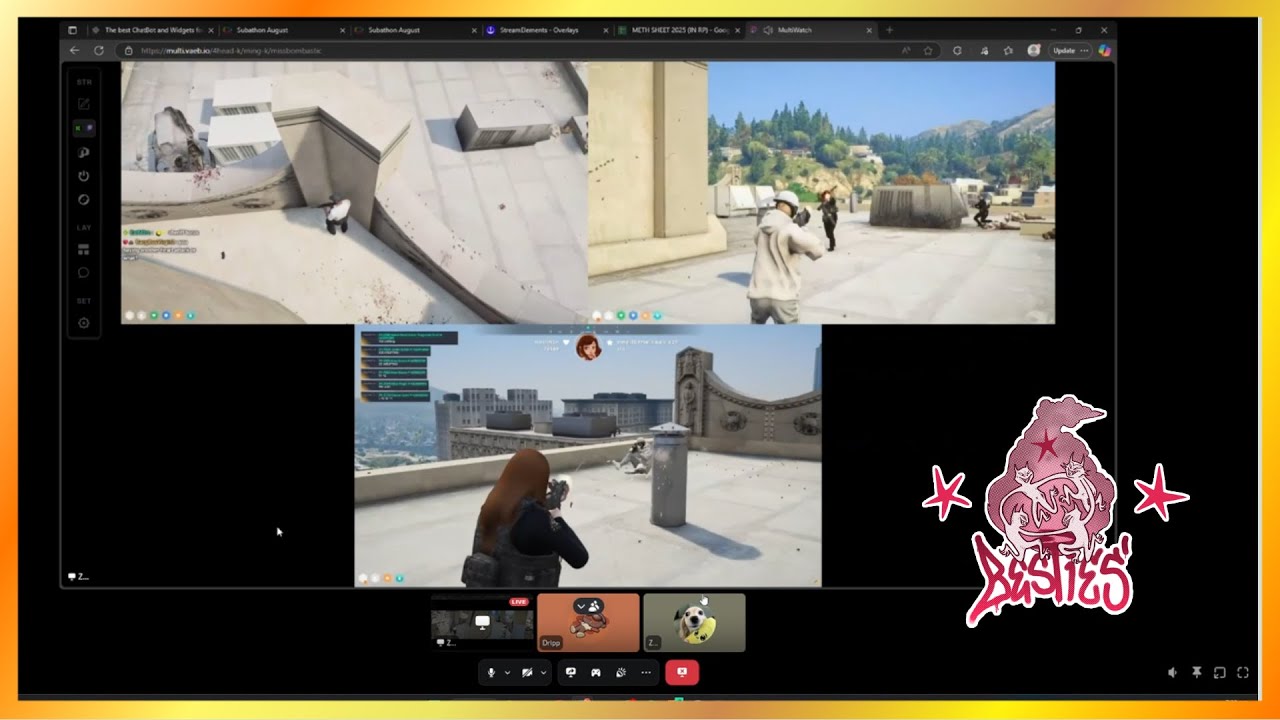Click the power icon in MultiWatch sidebar
The image size is (1280, 720).
click(84, 176)
